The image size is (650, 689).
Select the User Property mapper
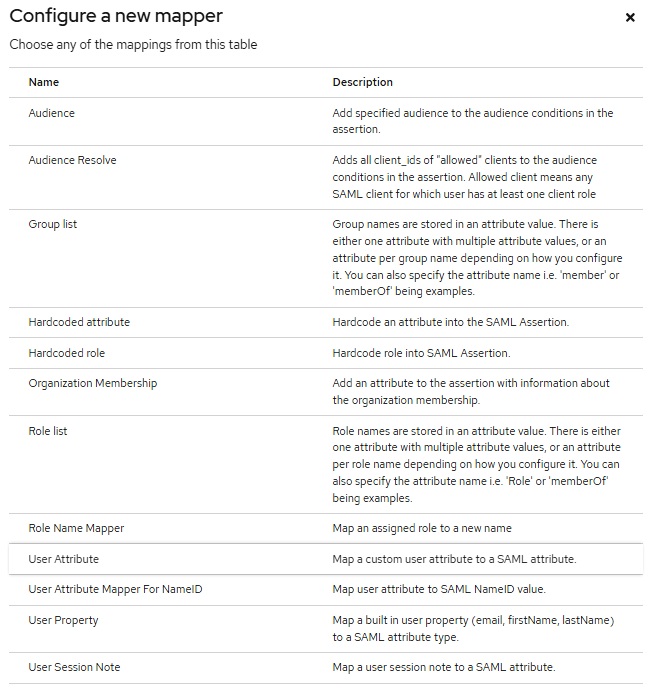pyautogui.click(x=326, y=629)
